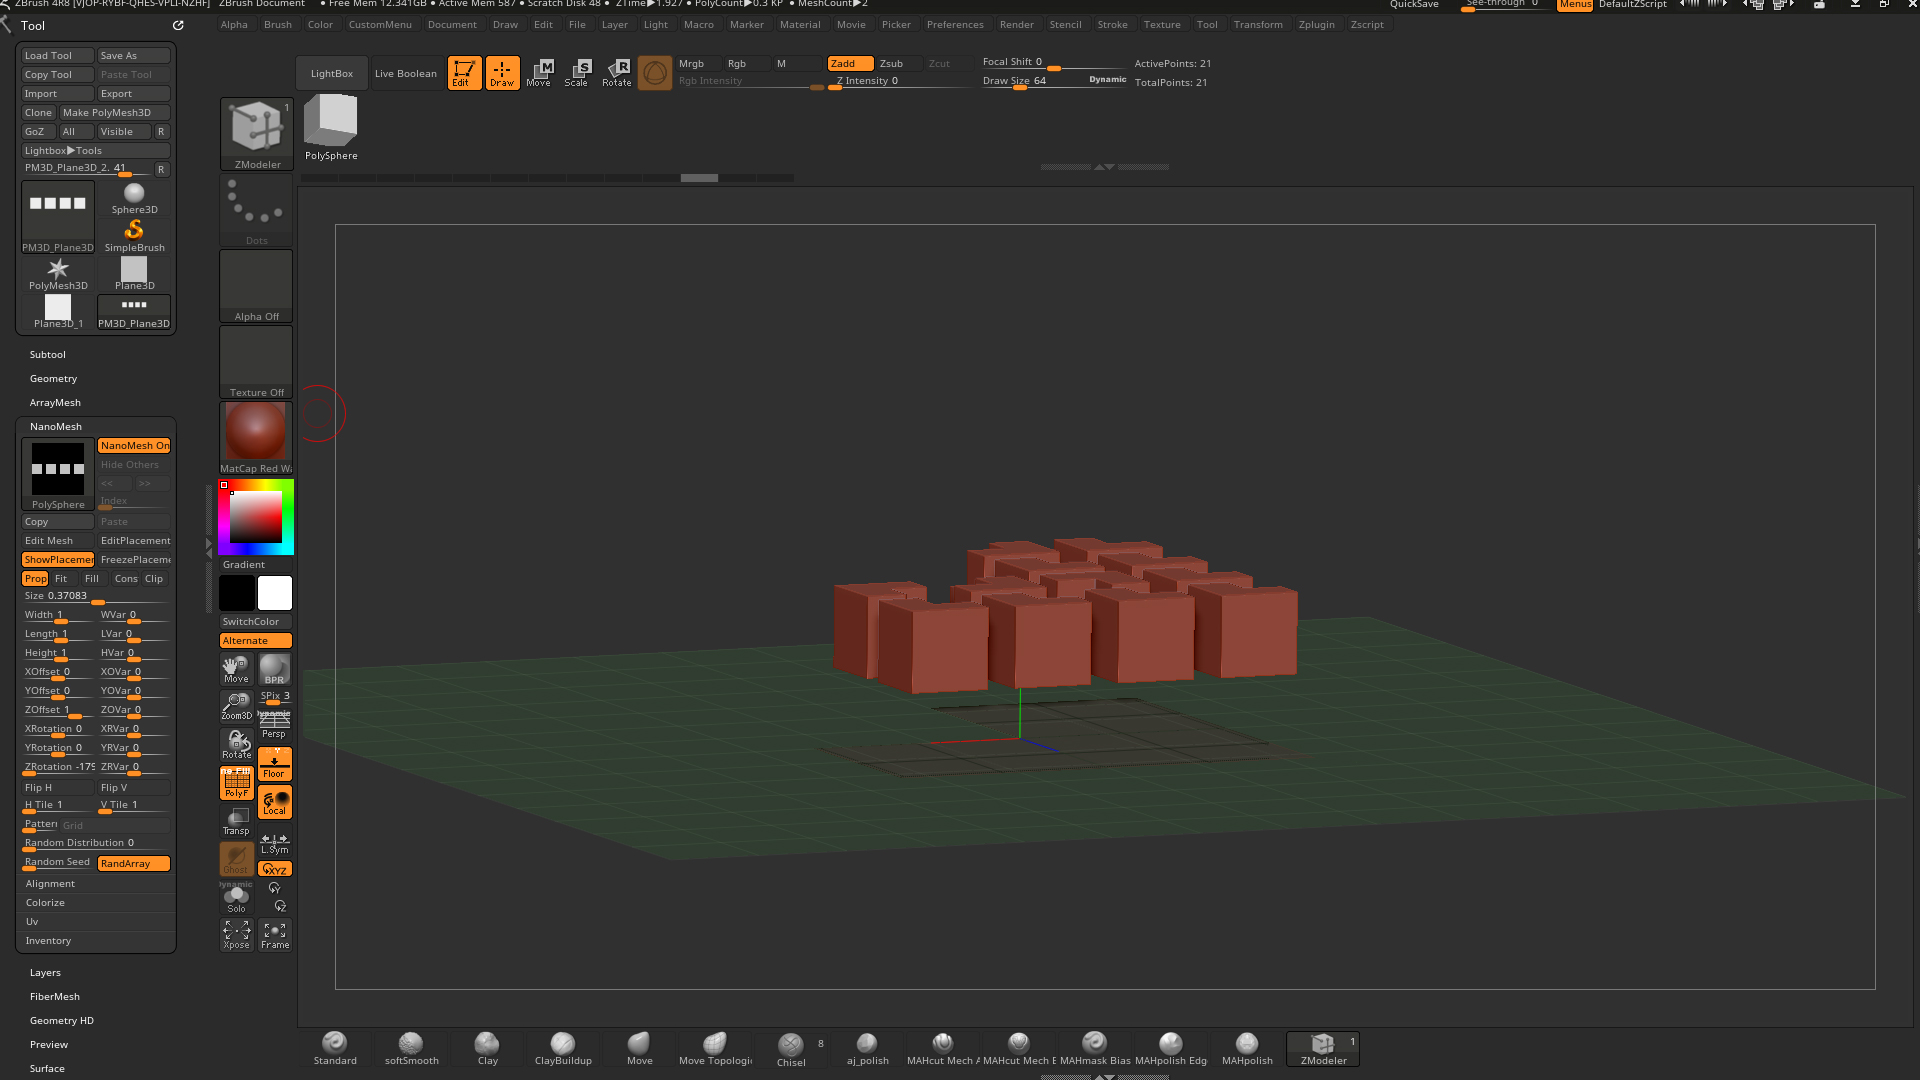Pick a color in the color picker square
Image resolution: width=1920 pixels, height=1080 pixels.
pyautogui.click(x=256, y=517)
